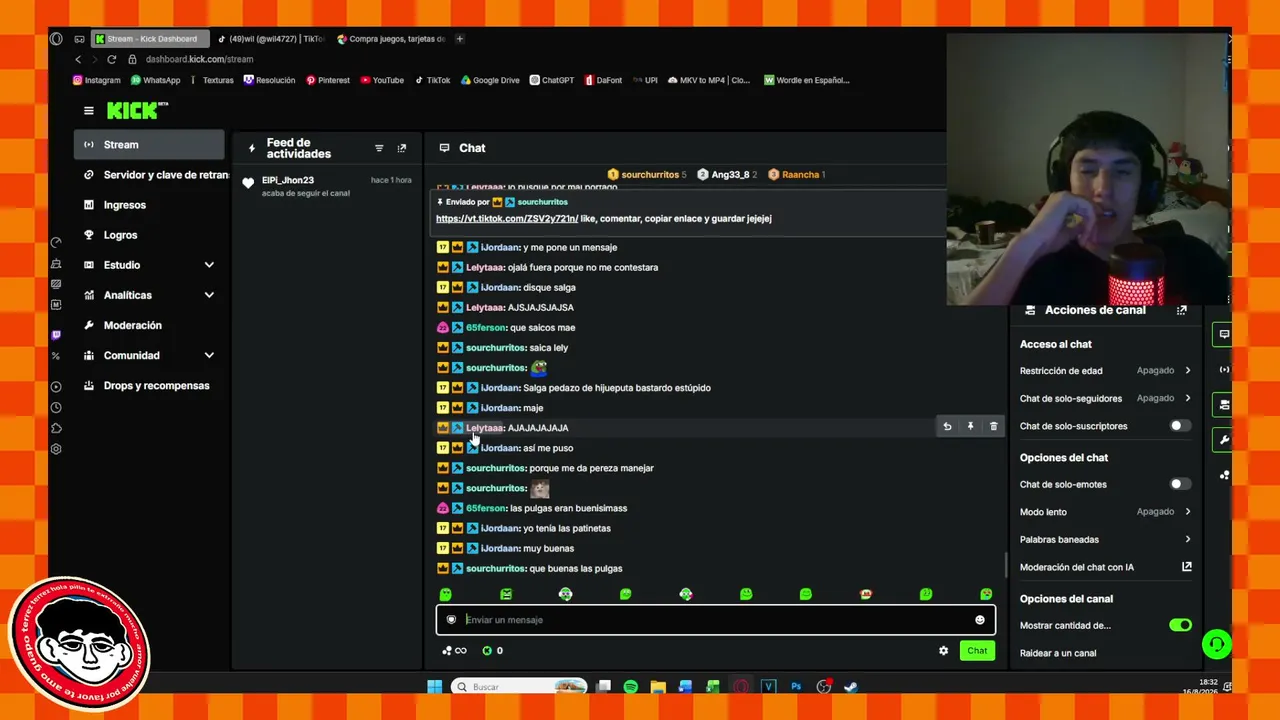The height and width of the screenshot is (720, 1280).
Task: Click the dashboard.kick.com address bar
Action: [x=199, y=59]
